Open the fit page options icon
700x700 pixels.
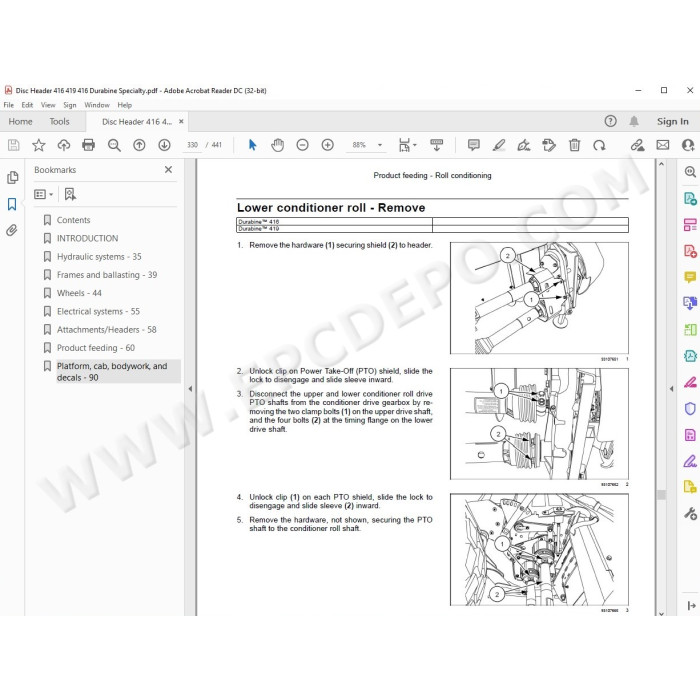coord(407,145)
